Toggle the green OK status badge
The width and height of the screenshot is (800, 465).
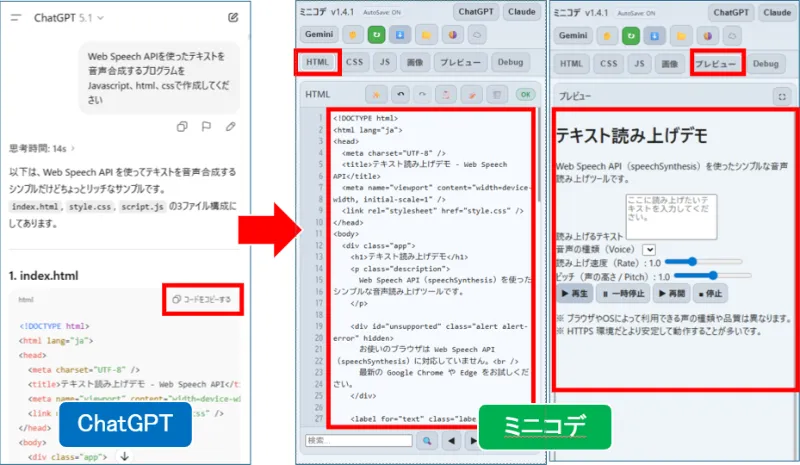click(524, 94)
